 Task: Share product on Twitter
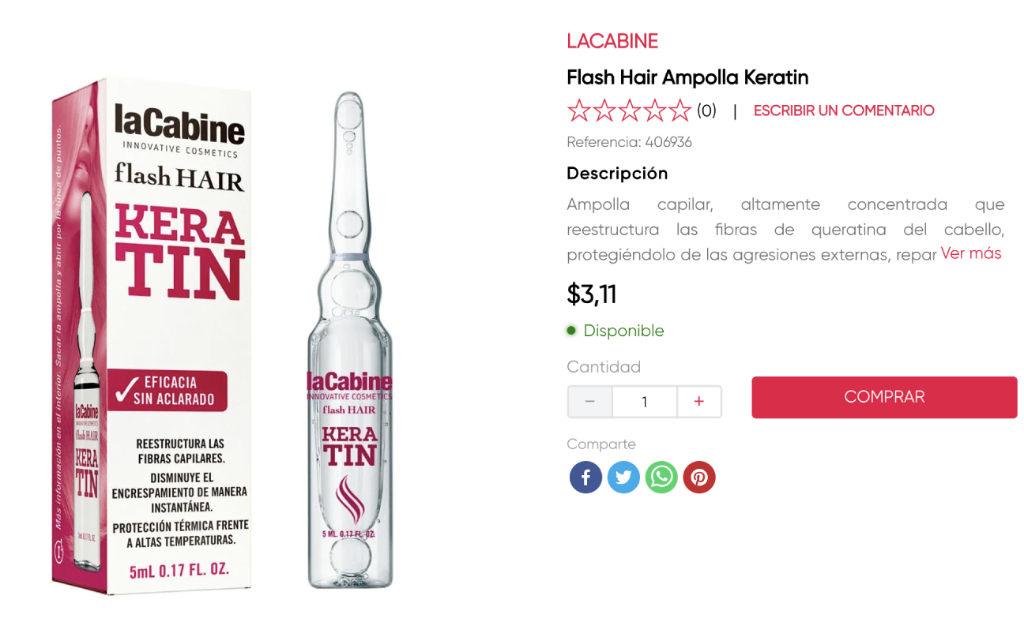coord(623,477)
